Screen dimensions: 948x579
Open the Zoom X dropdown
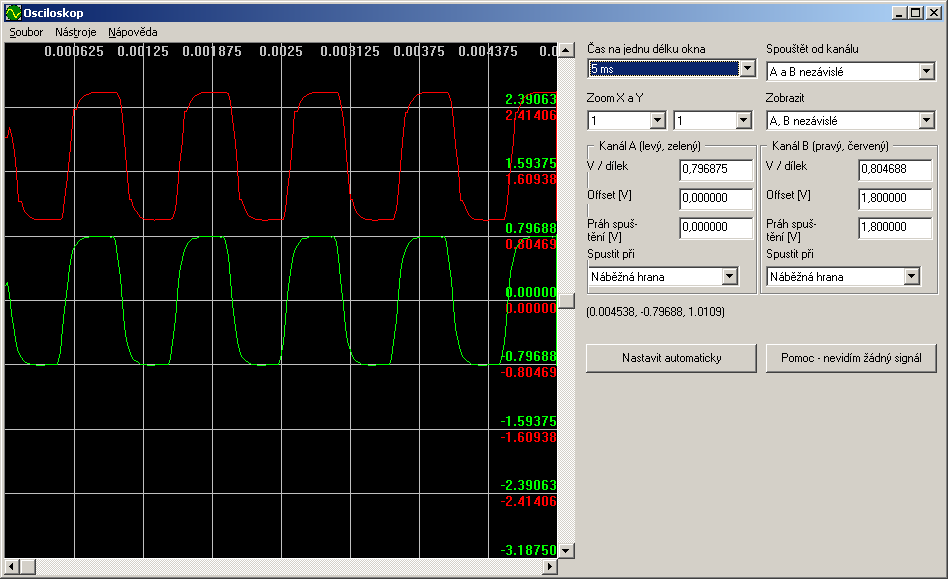tap(657, 121)
